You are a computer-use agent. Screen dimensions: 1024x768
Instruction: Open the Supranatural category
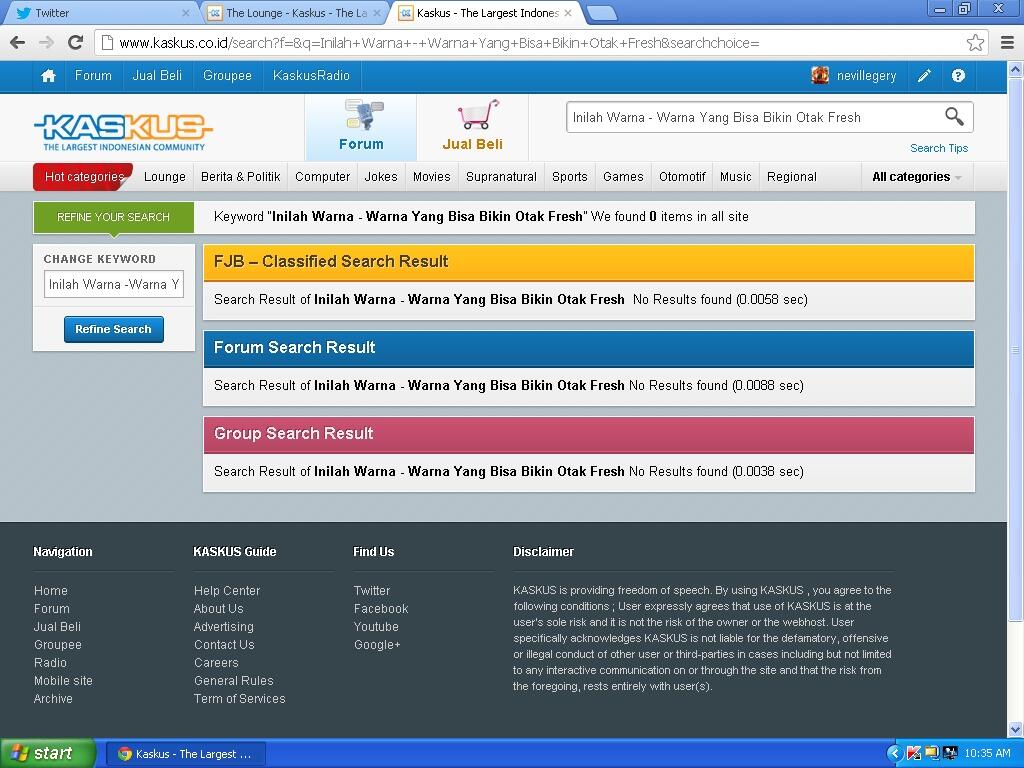(x=502, y=177)
